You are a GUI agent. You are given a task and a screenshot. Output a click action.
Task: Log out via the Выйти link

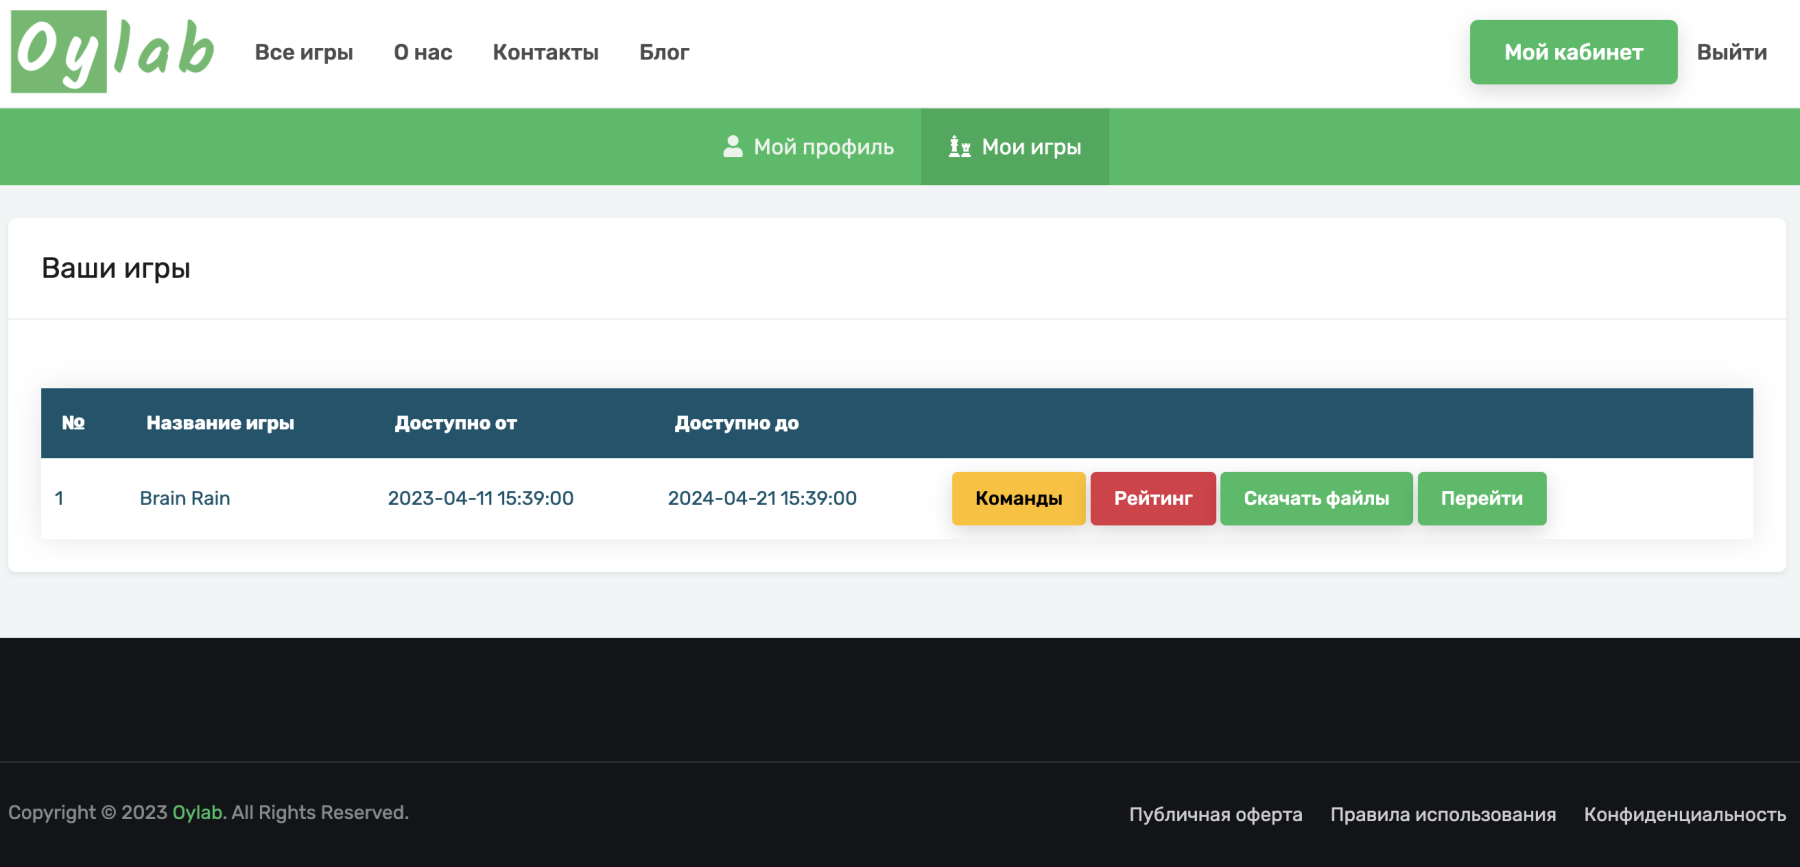coord(1732,52)
